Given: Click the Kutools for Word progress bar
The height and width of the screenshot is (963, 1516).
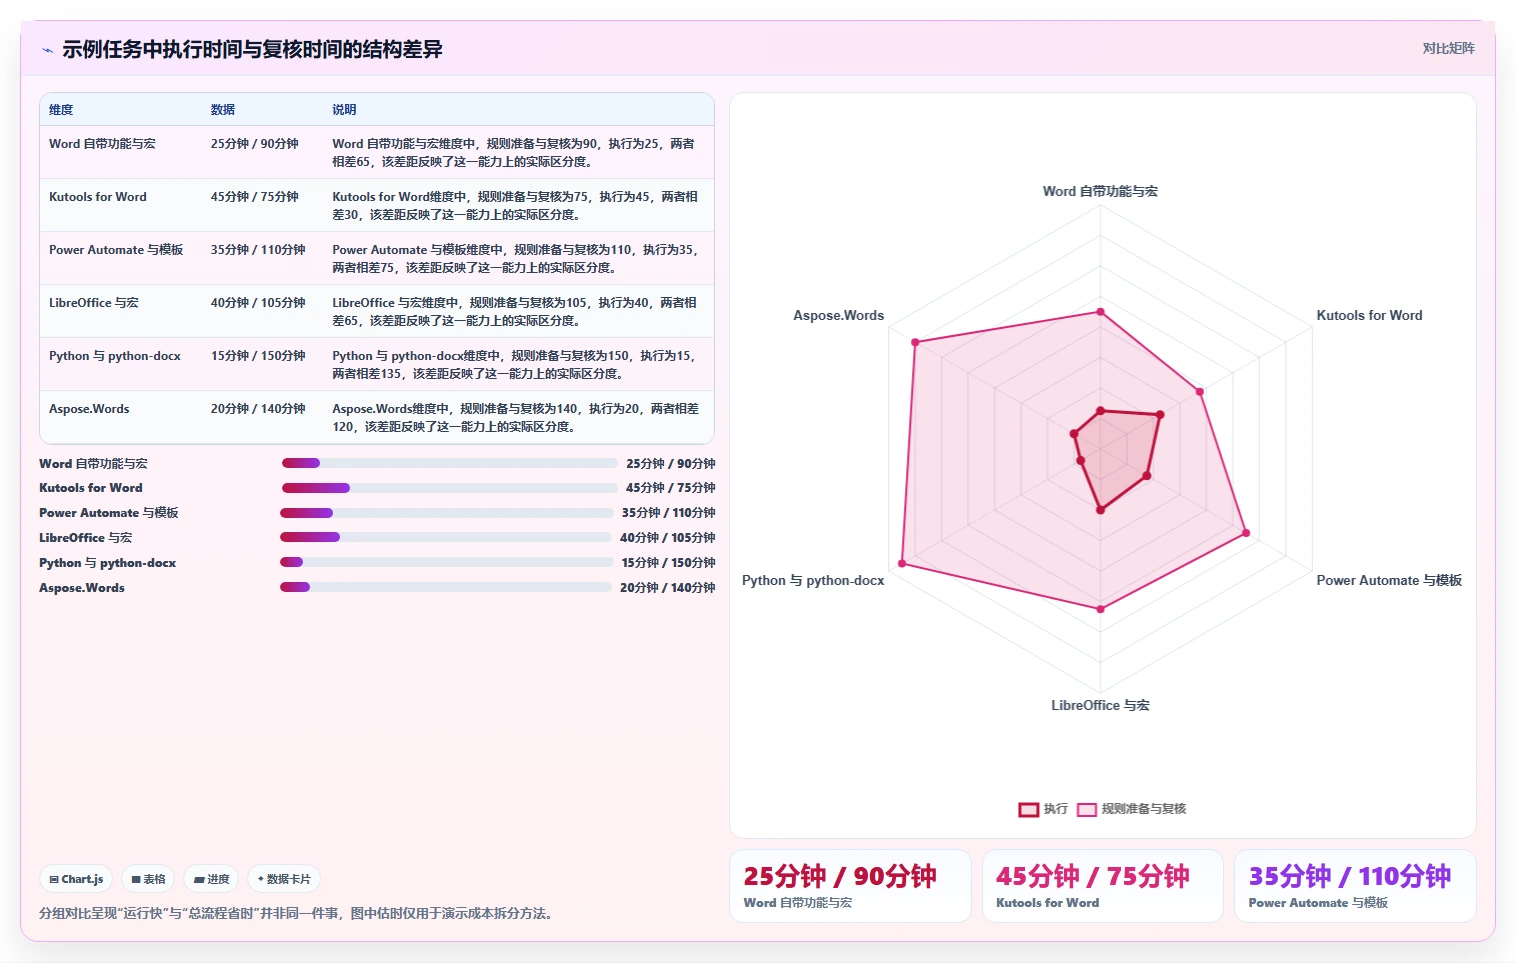Looking at the screenshot, I should tap(449, 488).
